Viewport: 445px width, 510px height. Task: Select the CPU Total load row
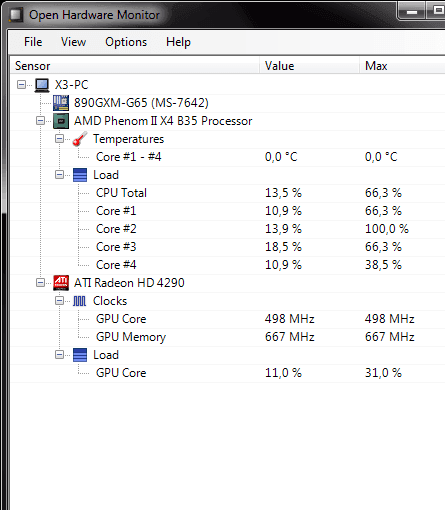228,193
